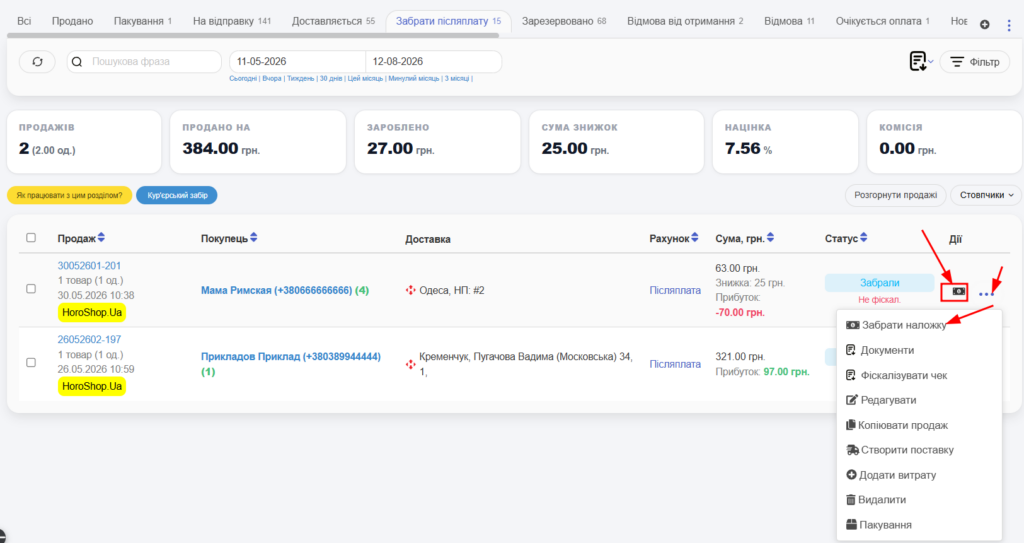Open the vertical three-dots menu
Image resolution: width=1024 pixels, height=543 pixels.
point(1009,25)
